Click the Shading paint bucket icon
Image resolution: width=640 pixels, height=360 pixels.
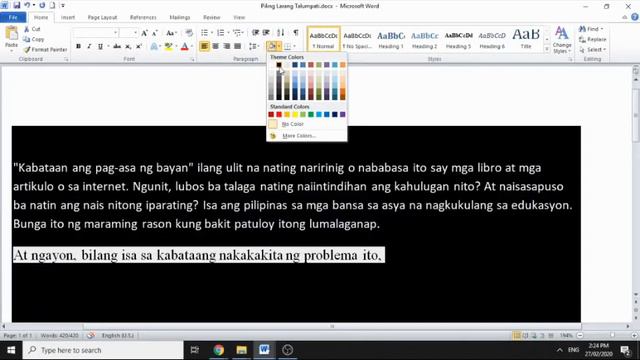tap(271, 46)
